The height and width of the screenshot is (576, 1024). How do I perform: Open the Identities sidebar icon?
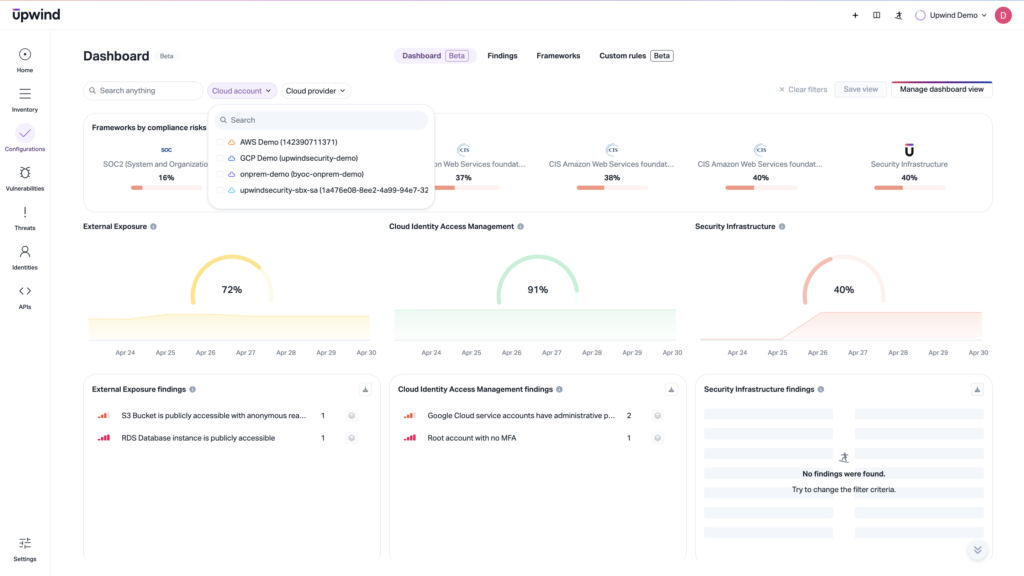tap(23, 253)
